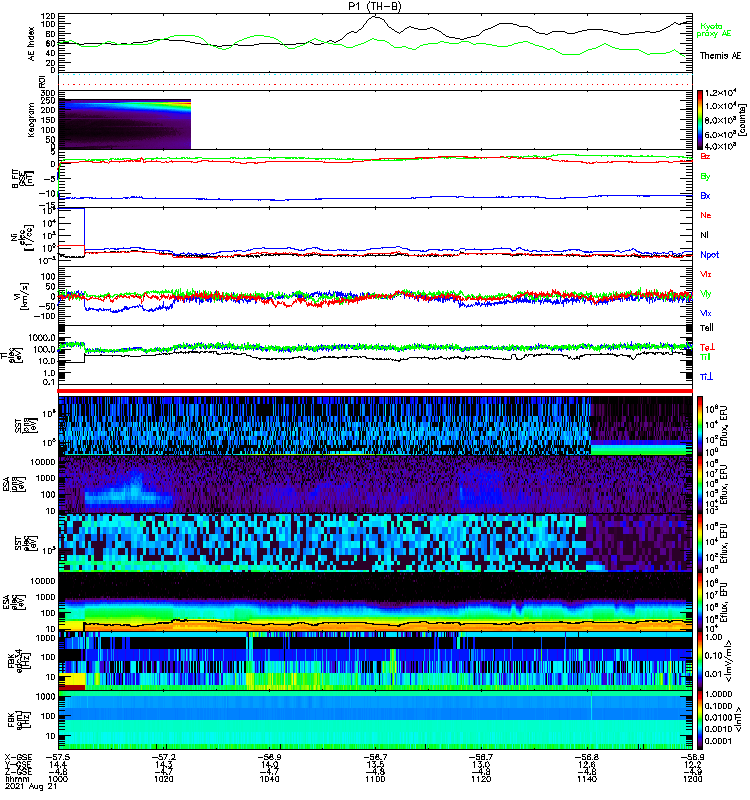
Task: Click the "B_FIT GSE [nT]" axis label
Action: click(22, 179)
